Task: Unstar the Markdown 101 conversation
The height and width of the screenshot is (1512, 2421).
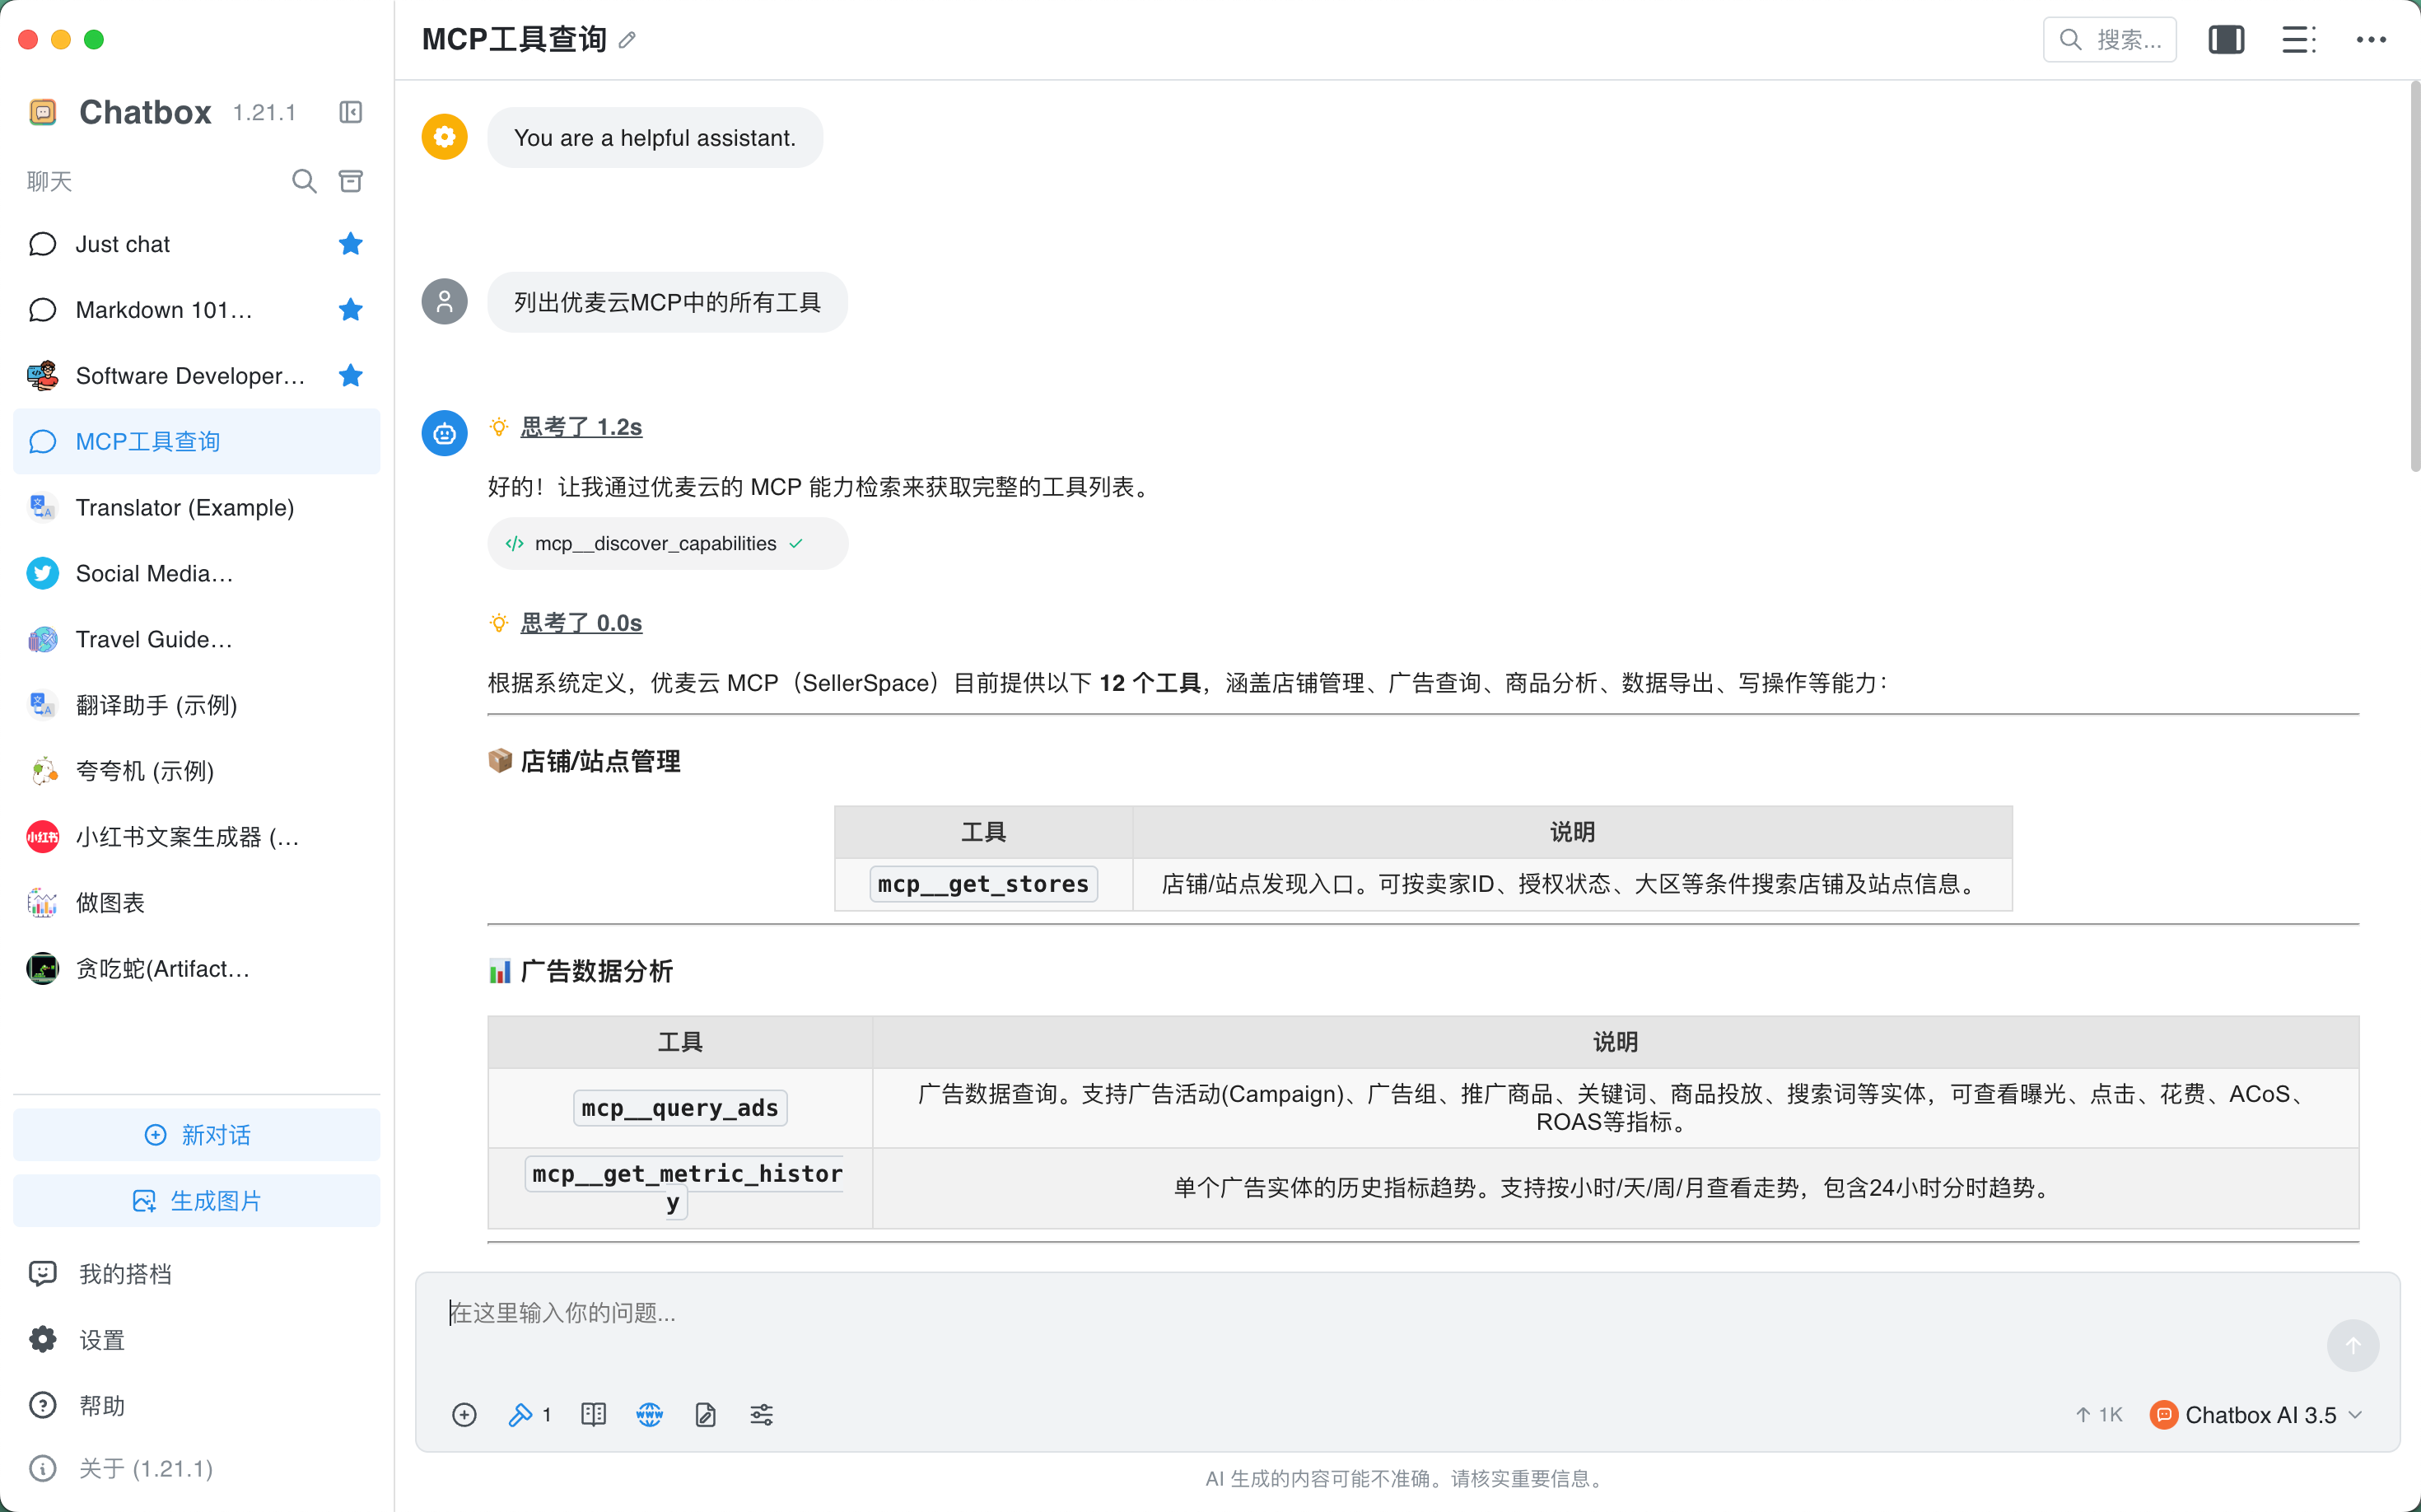Action: (x=350, y=310)
